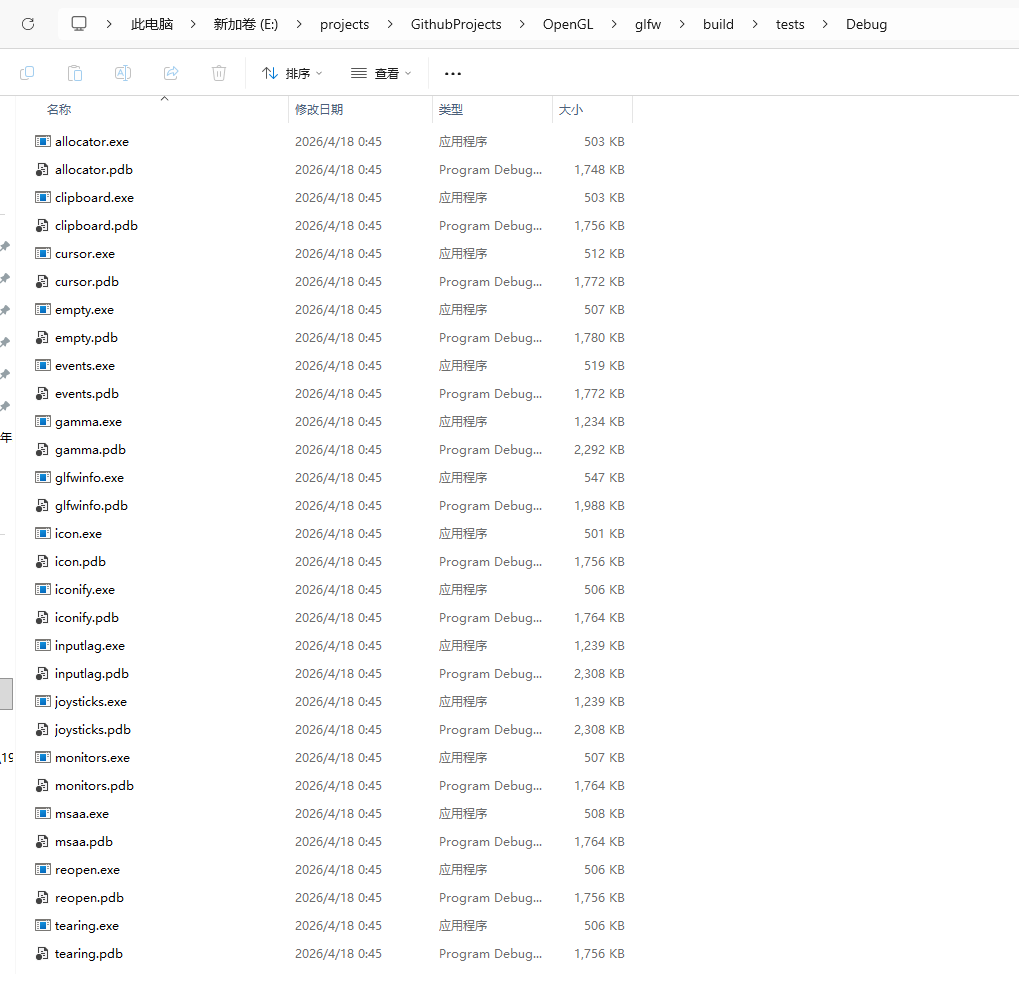This screenshot has width=1019, height=981.
Task: Click the Share toolbar icon
Action: tap(171, 73)
